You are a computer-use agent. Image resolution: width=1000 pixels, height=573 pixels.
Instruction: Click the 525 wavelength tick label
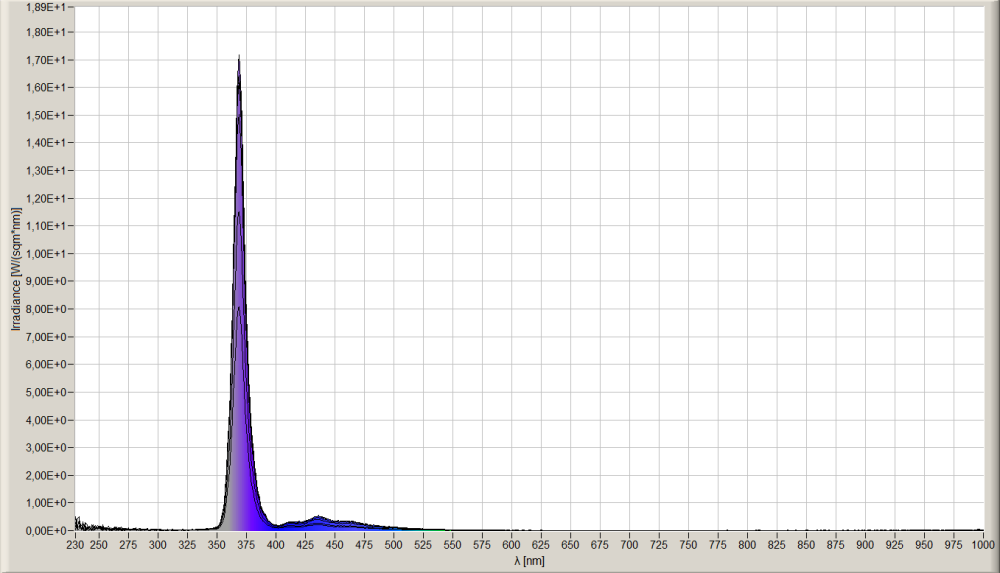[x=423, y=545]
